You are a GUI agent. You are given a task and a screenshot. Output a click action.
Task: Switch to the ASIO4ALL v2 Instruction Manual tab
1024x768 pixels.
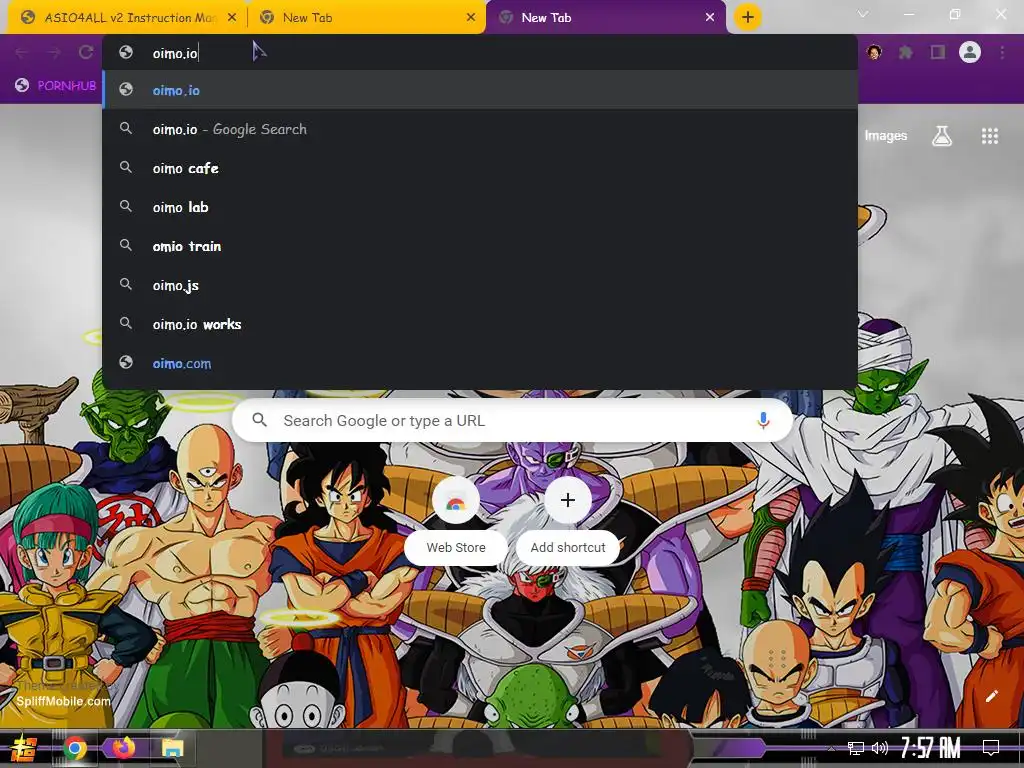point(124,18)
